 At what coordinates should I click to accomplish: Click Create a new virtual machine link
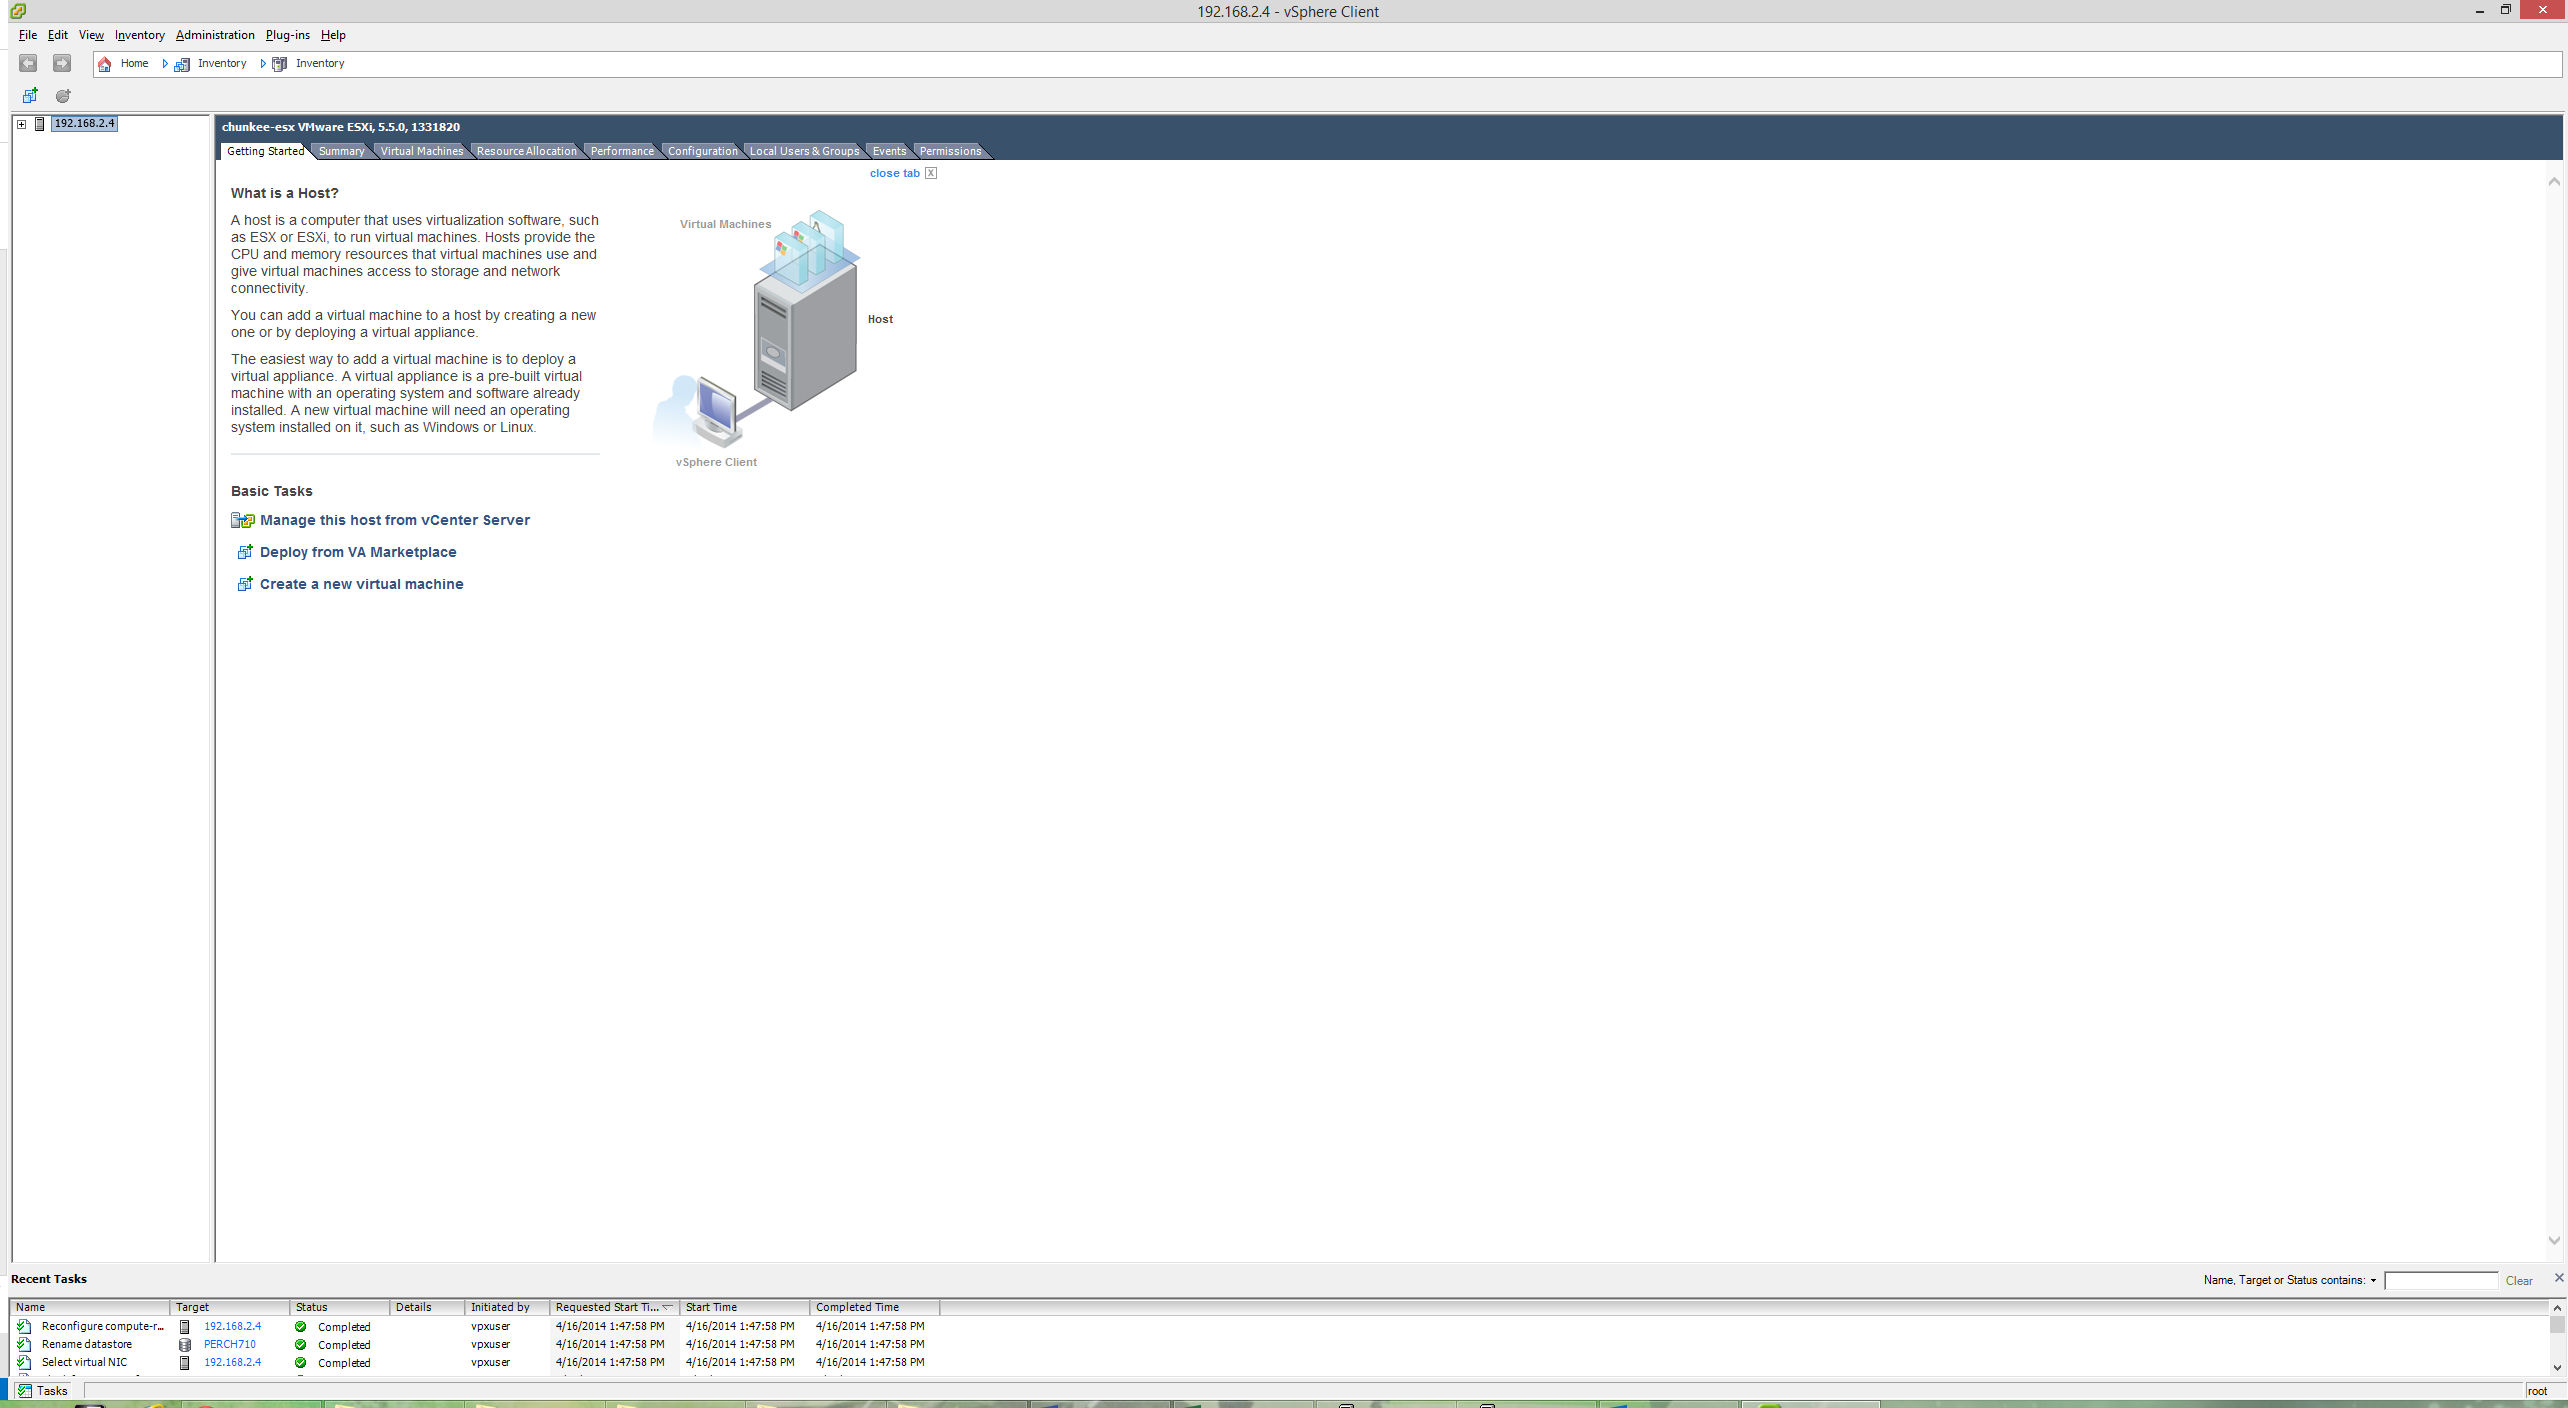(361, 584)
